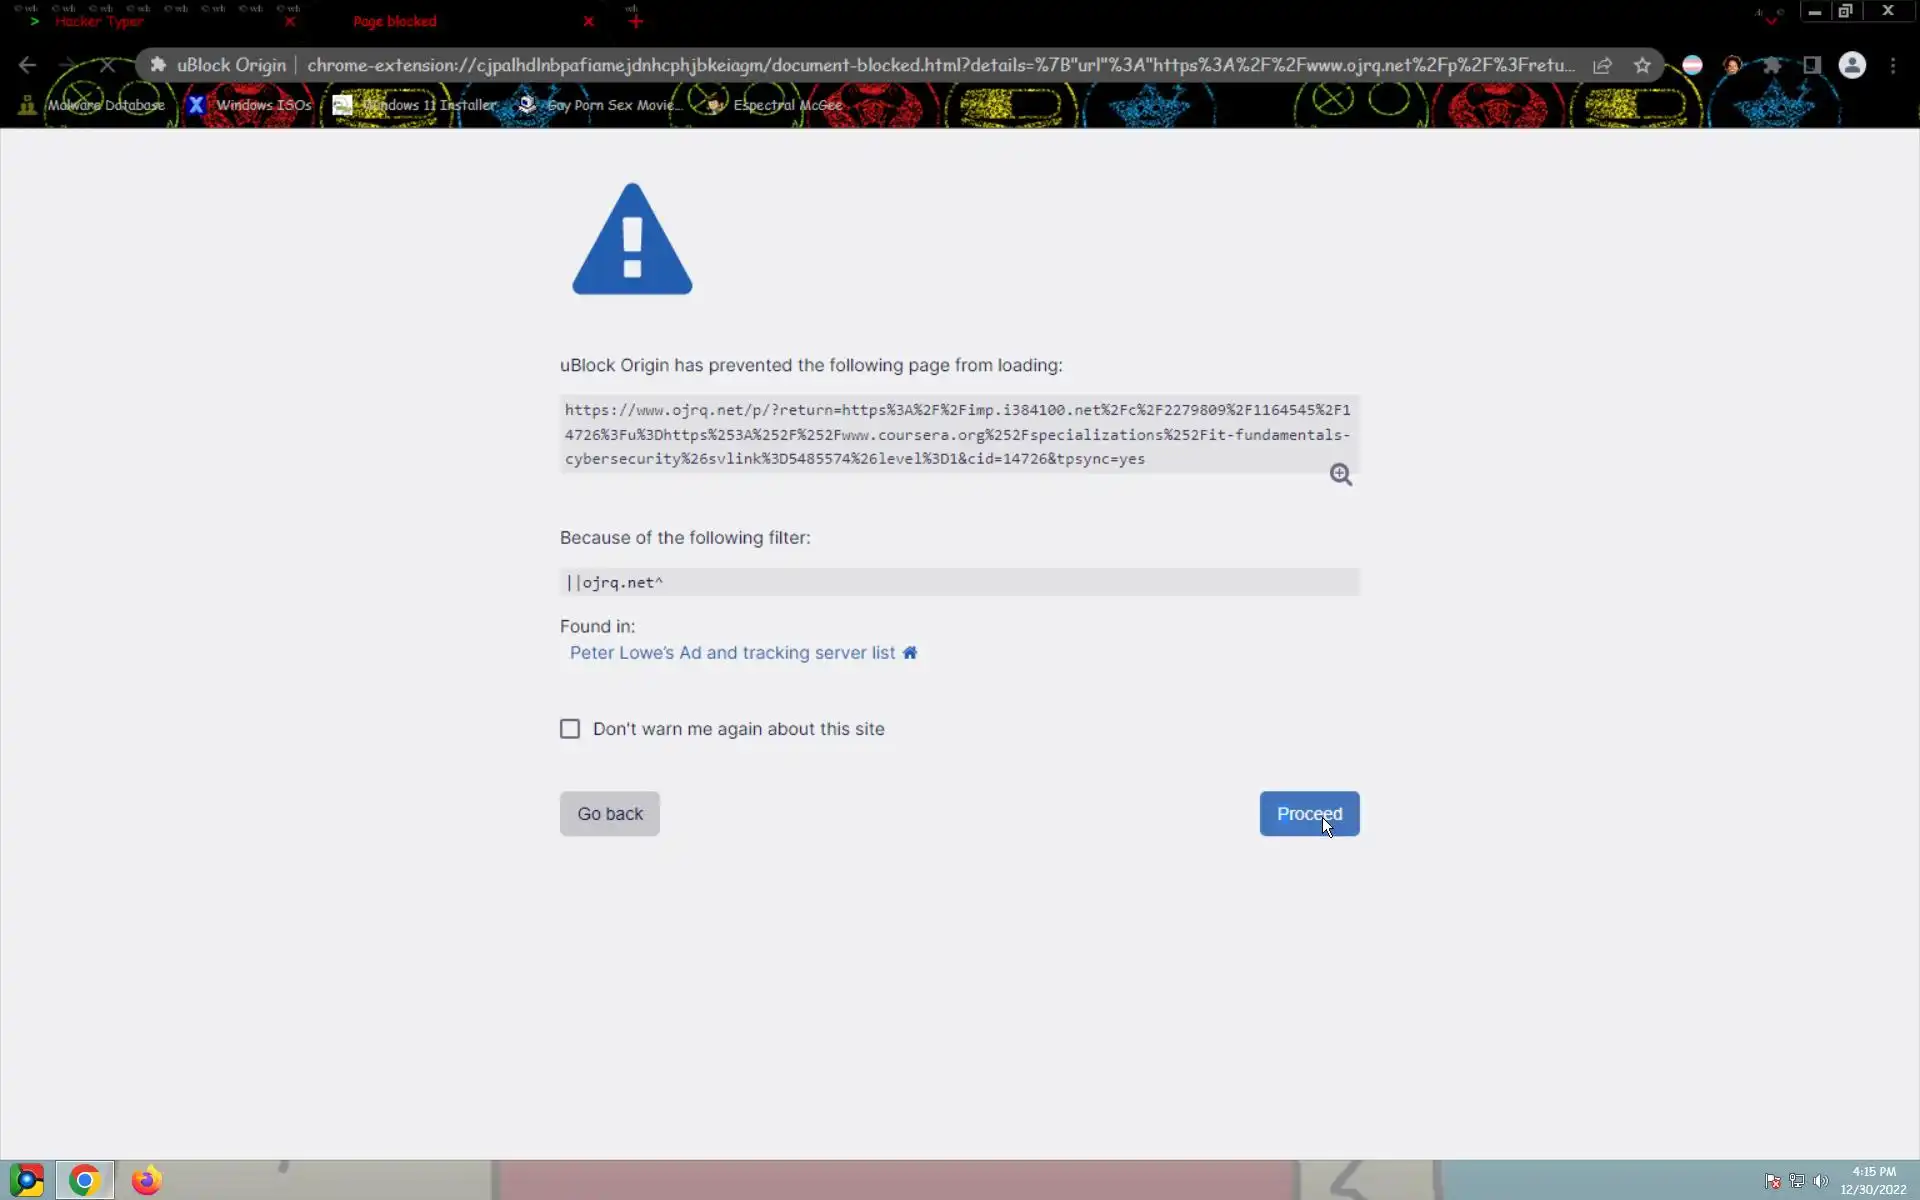Click the share page icon

pyautogui.click(x=1602, y=65)
